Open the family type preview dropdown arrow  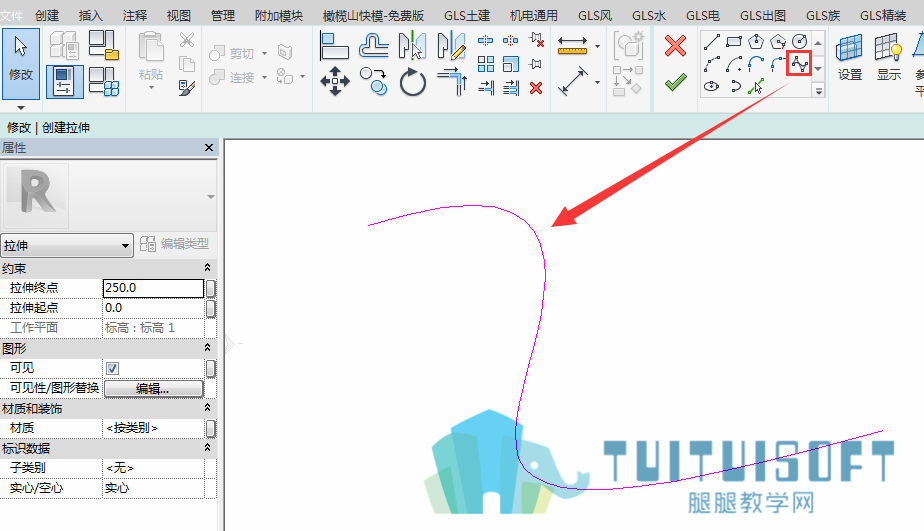point(210,197)
